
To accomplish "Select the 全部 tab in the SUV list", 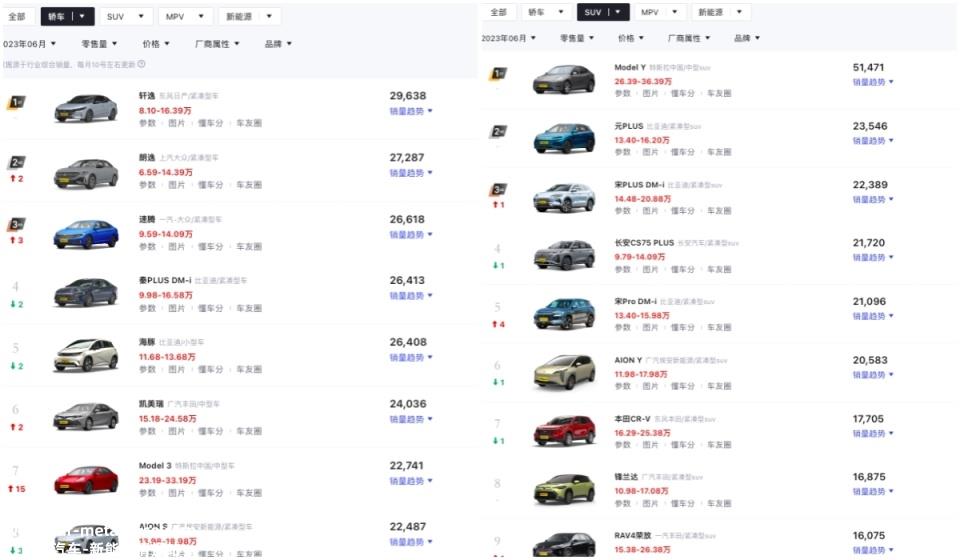I will point(499,12).
